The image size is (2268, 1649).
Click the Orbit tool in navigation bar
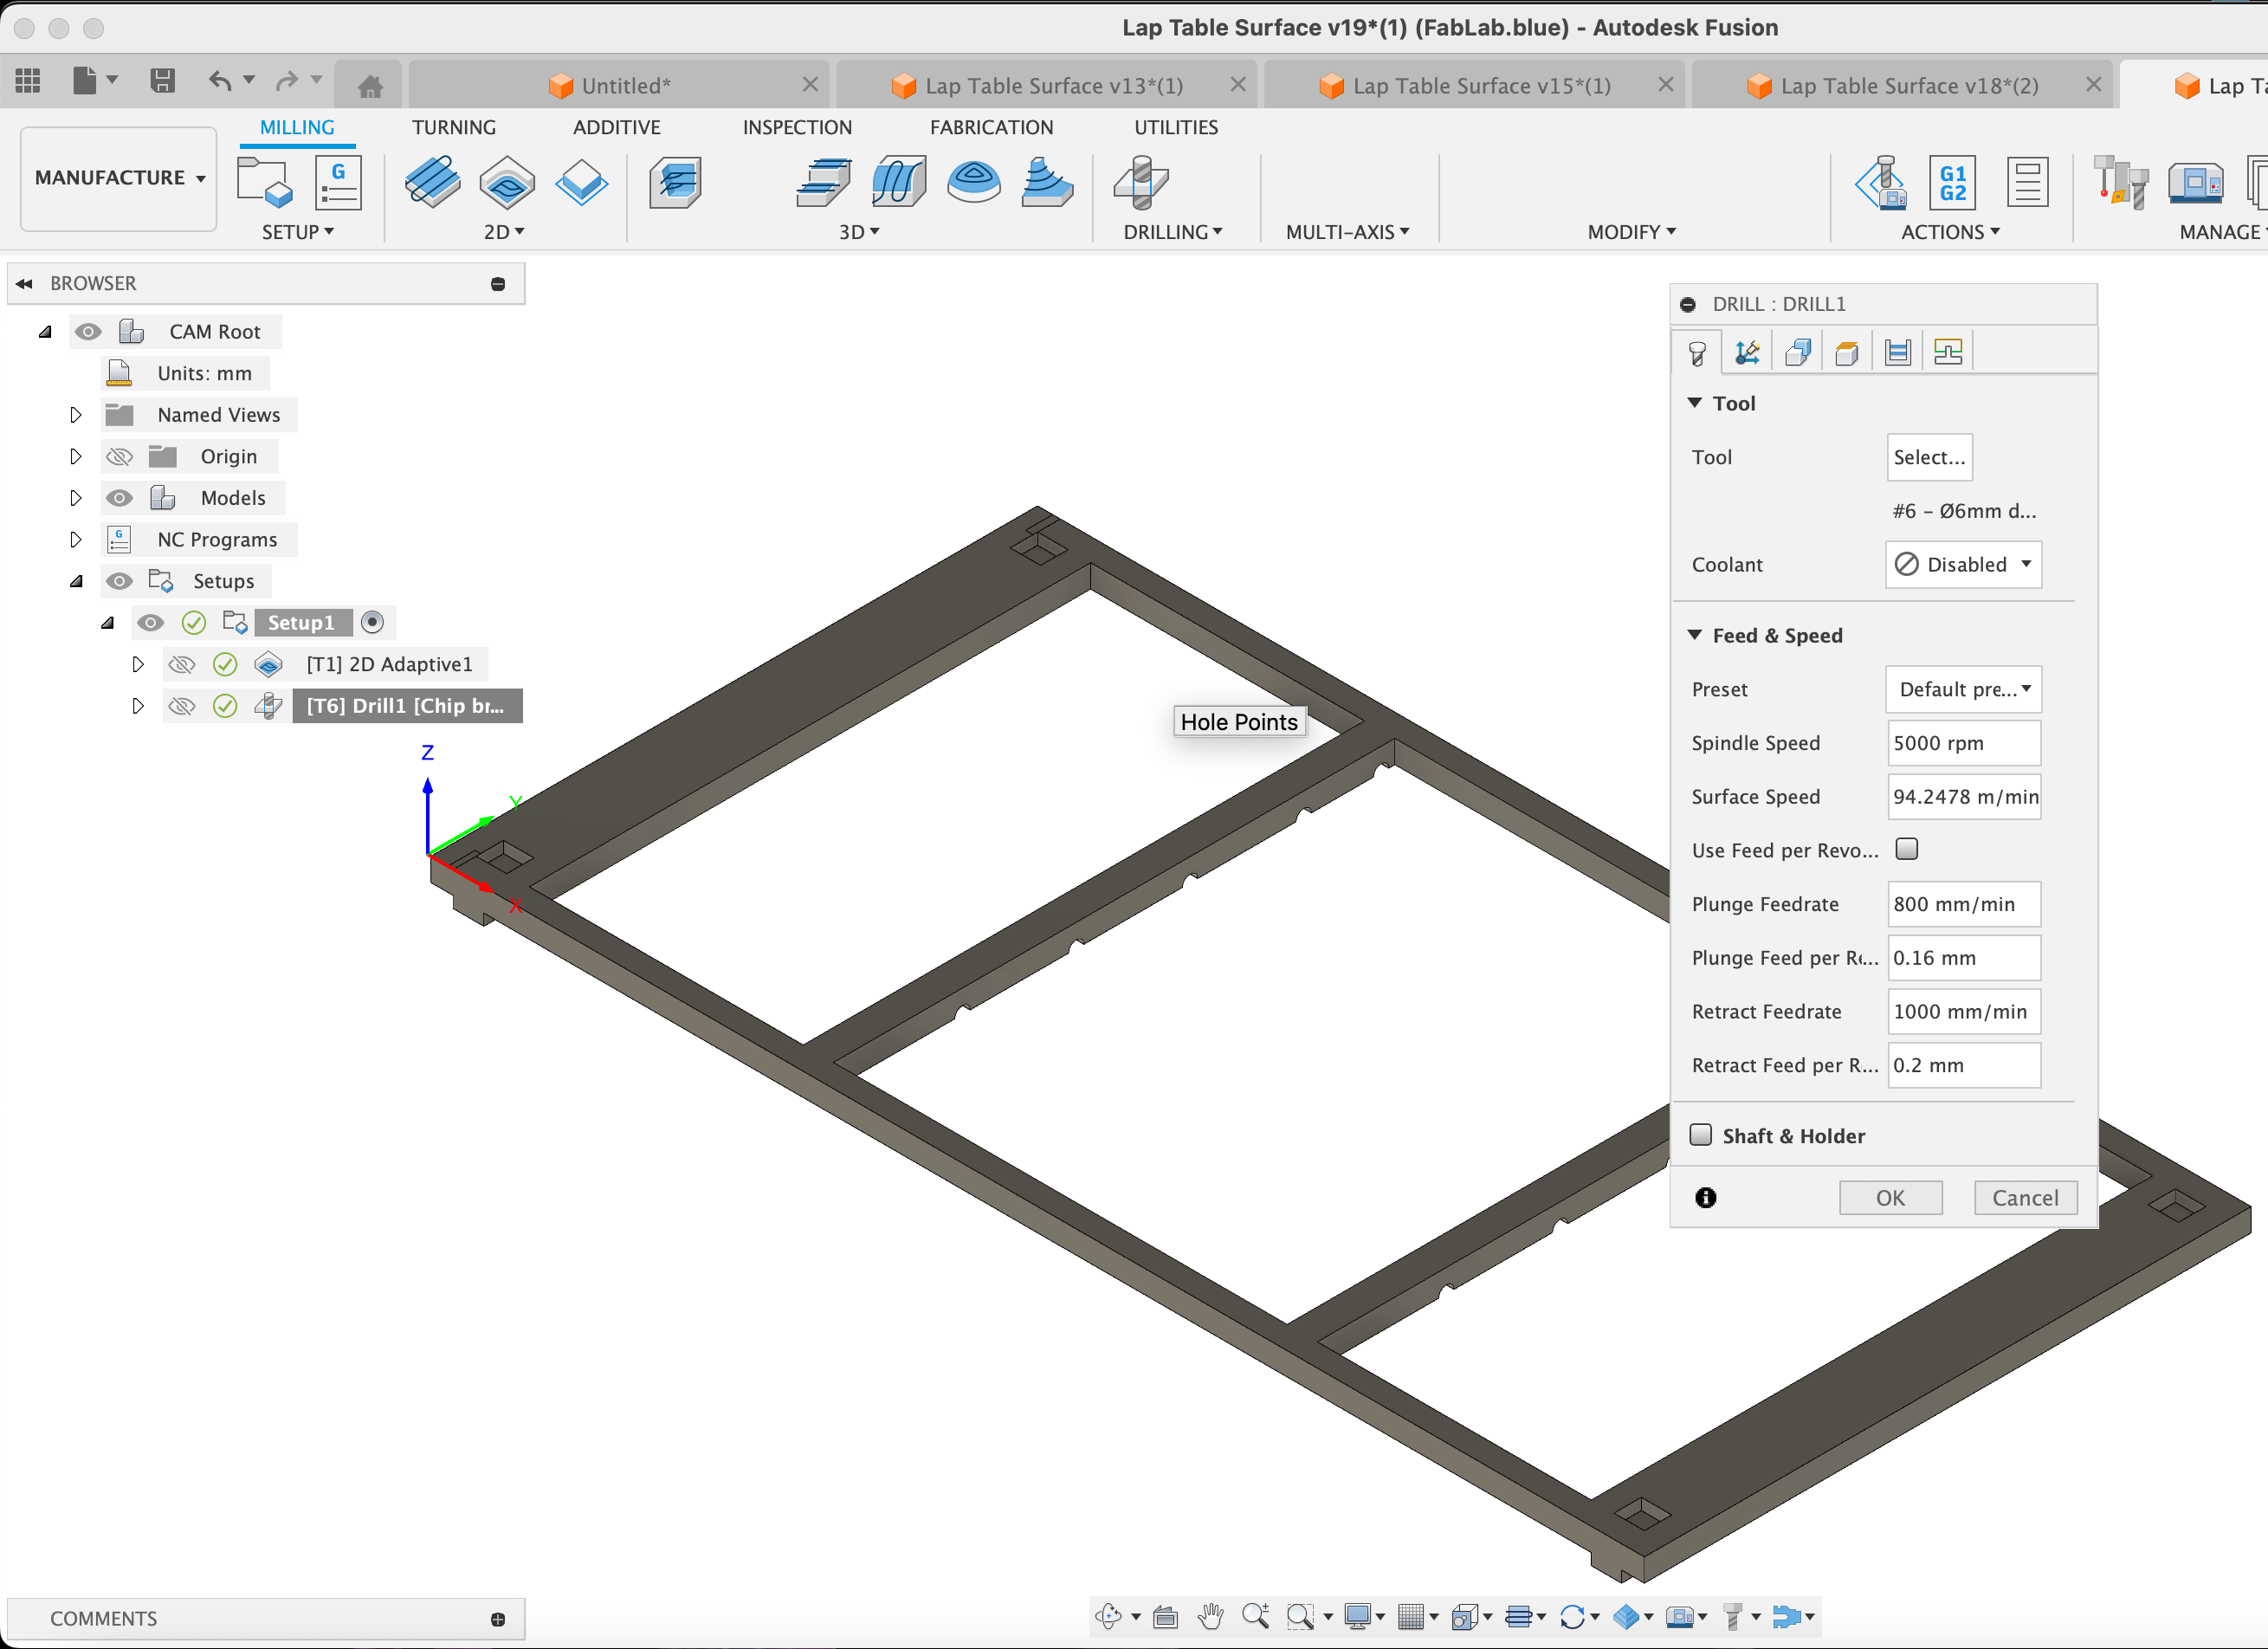[x=1108, y=1616]
